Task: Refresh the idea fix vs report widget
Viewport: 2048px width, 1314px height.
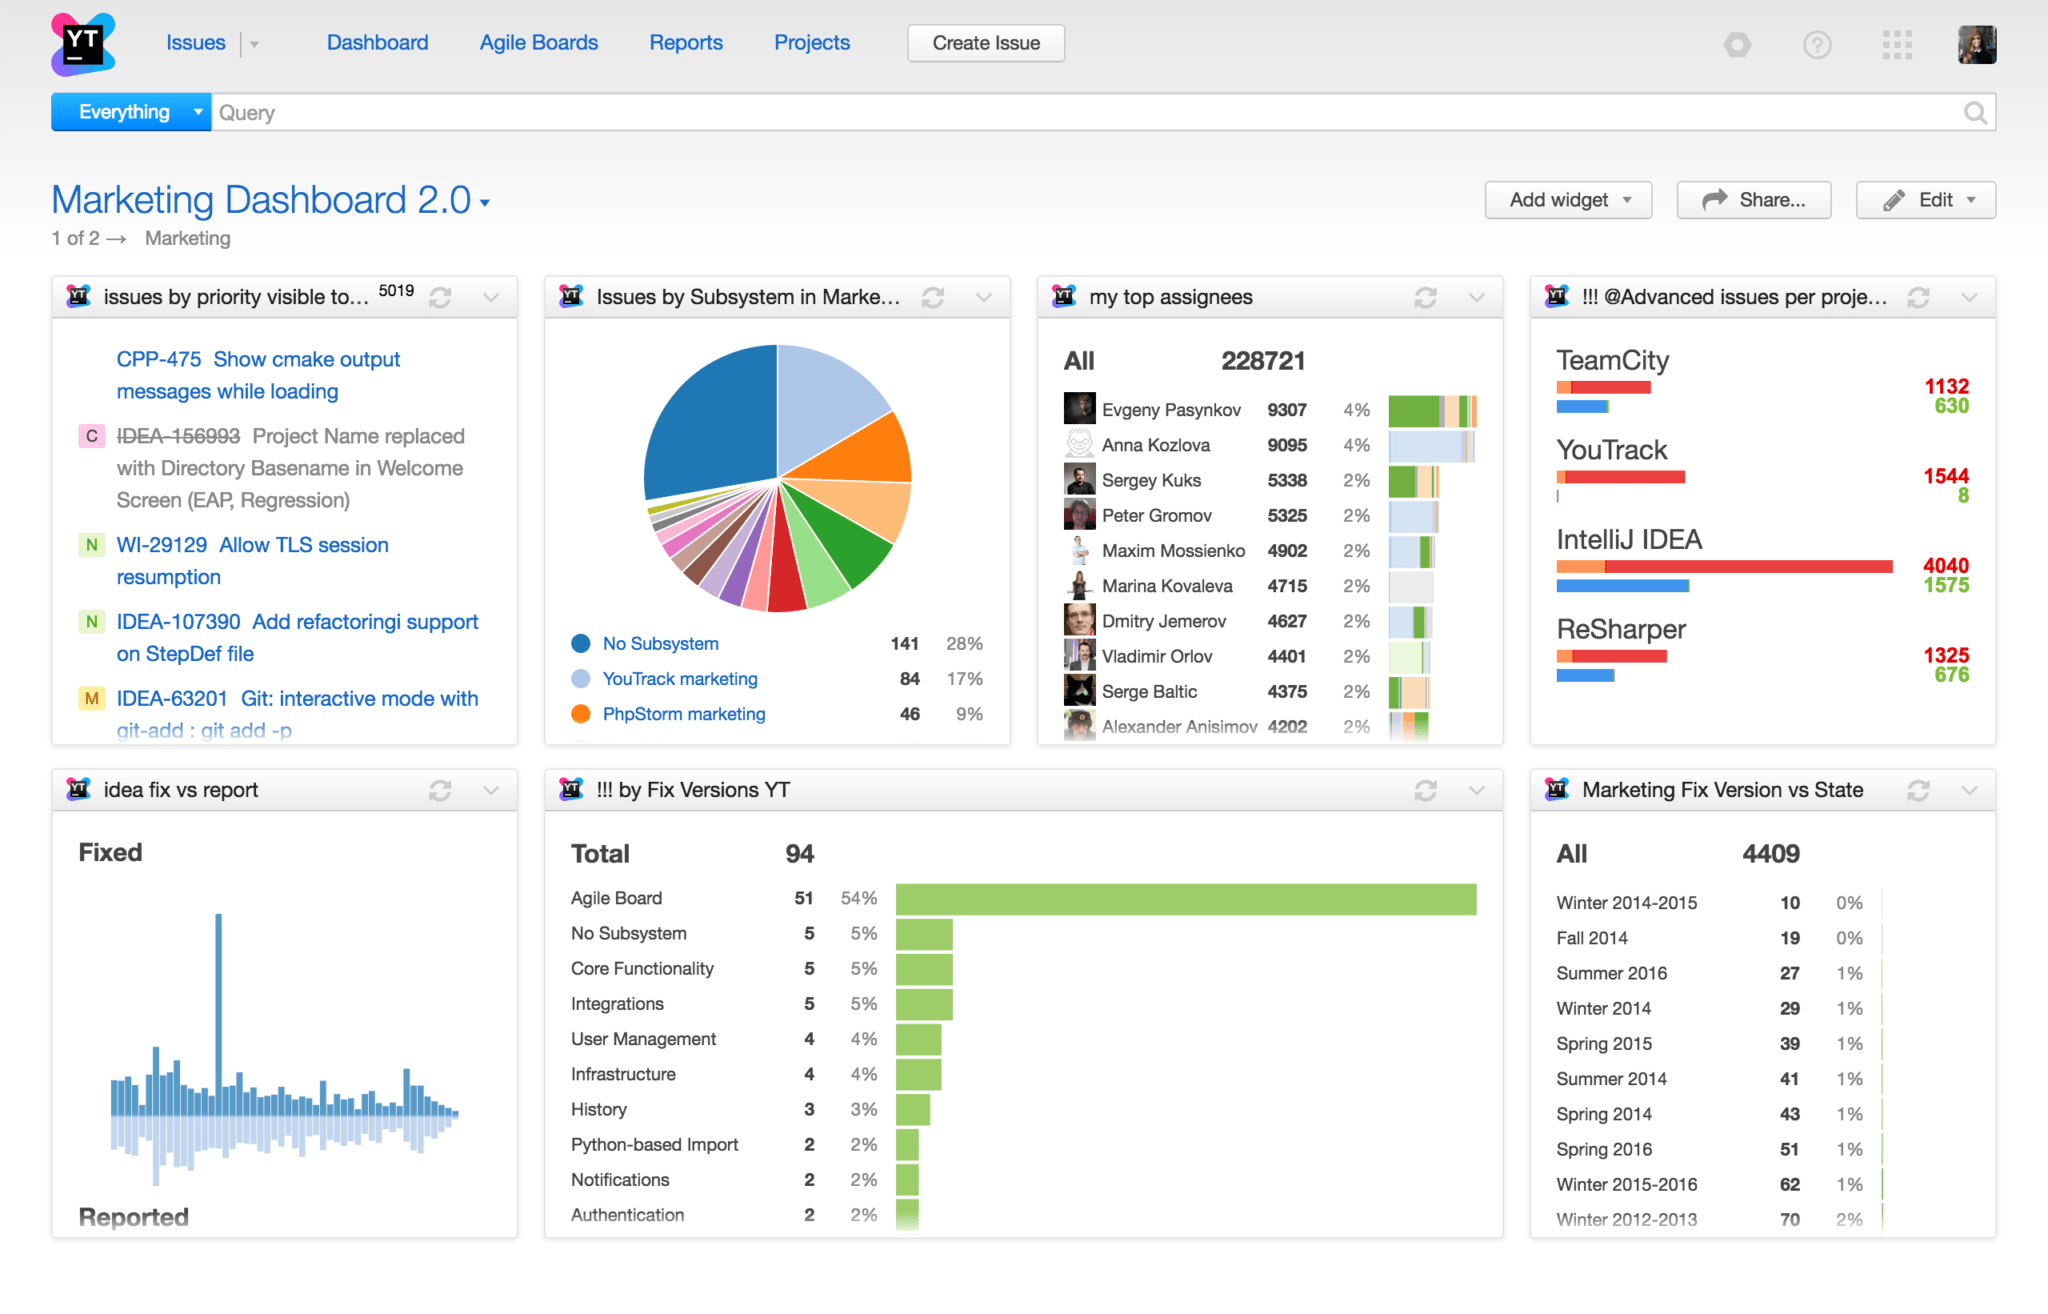Action: (440, 790)
